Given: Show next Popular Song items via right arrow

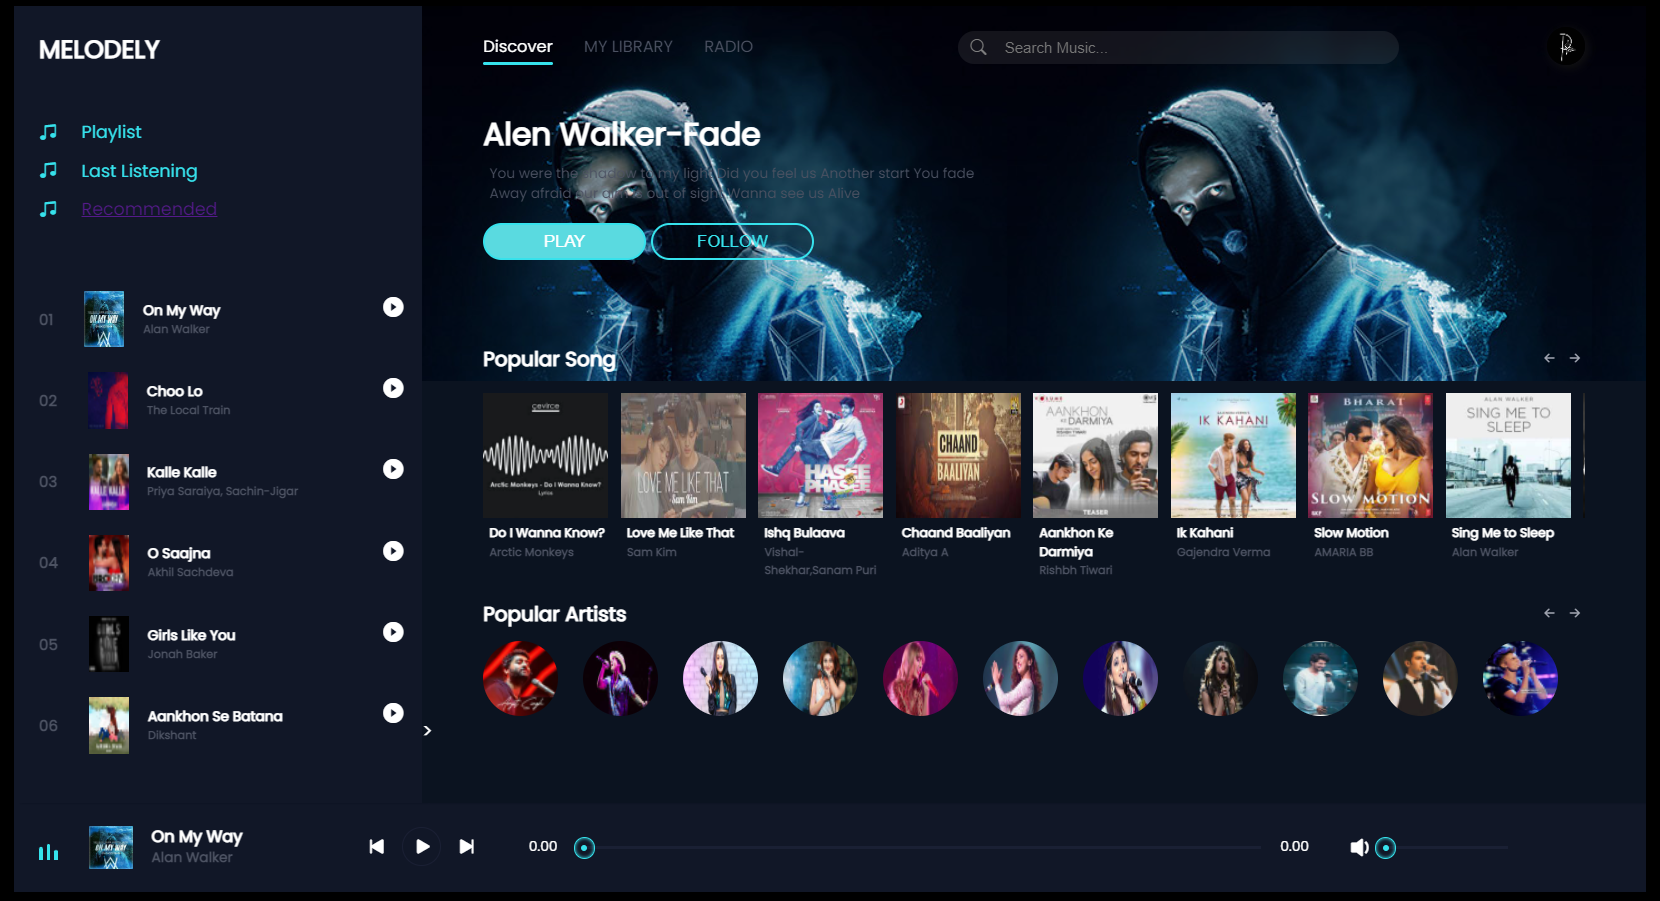Looking at the screenshot, I should click(1576, 357).
